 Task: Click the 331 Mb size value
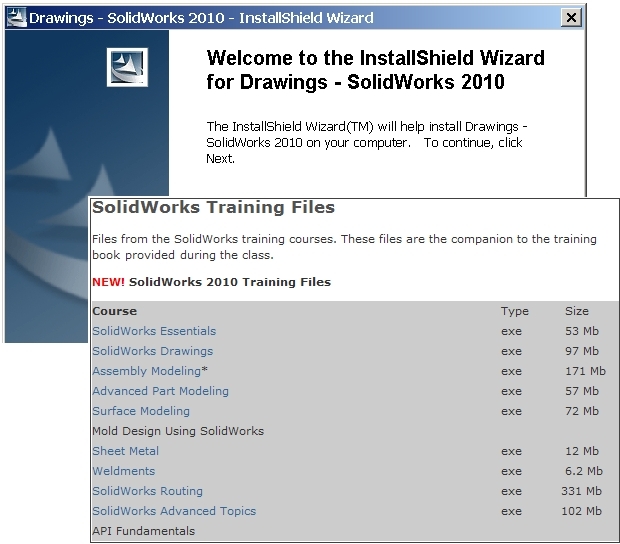tap(582, 491)
